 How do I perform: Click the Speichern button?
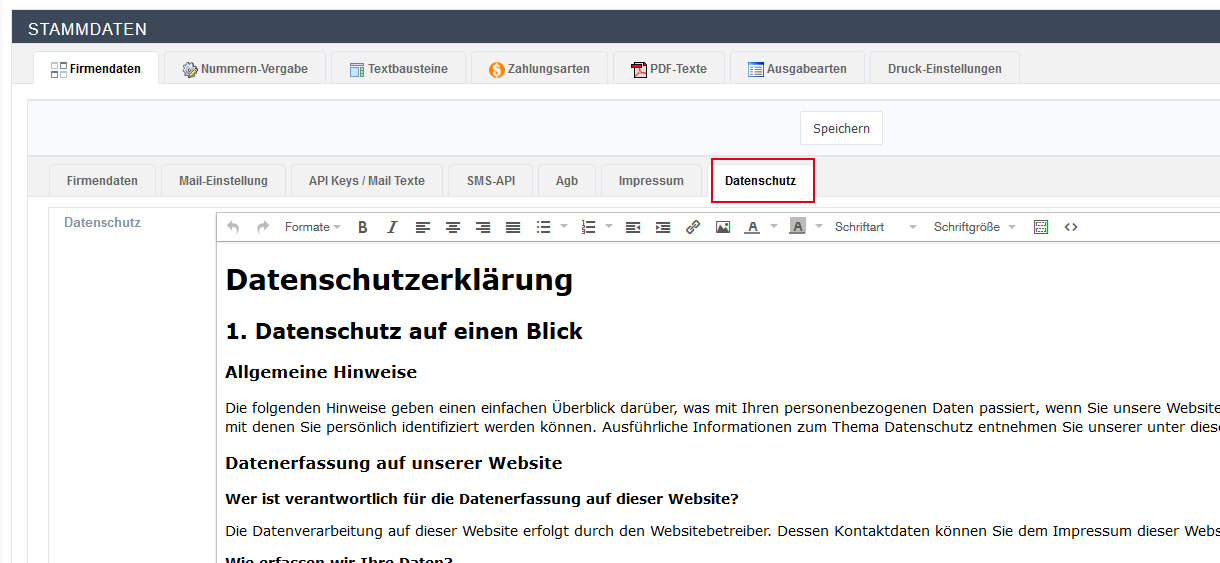tap(841, 129)
